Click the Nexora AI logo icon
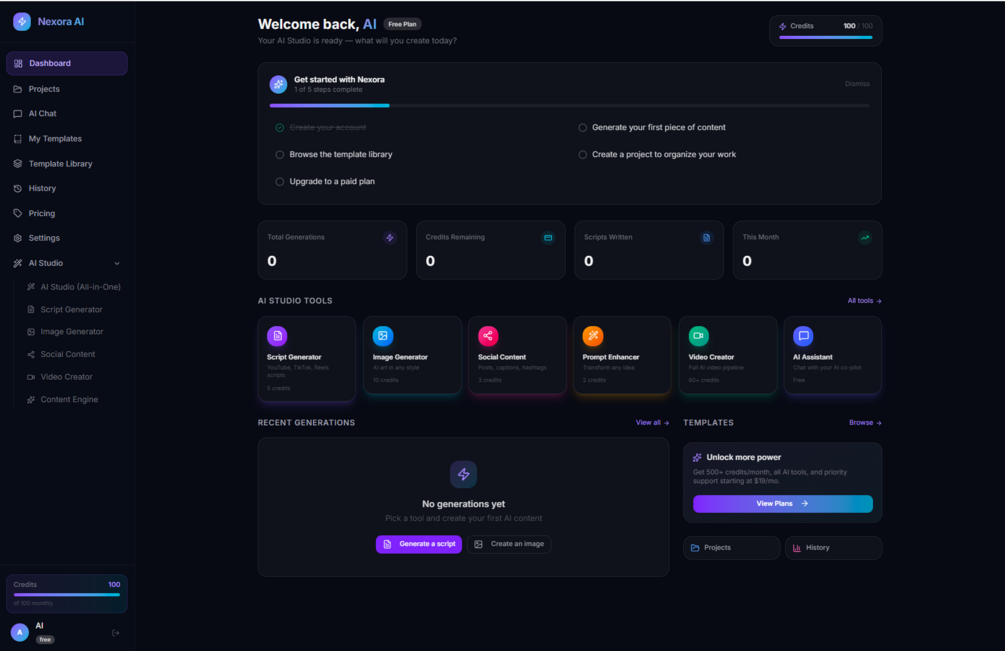This screenshot has width=1005, height=651. [22, 21]
